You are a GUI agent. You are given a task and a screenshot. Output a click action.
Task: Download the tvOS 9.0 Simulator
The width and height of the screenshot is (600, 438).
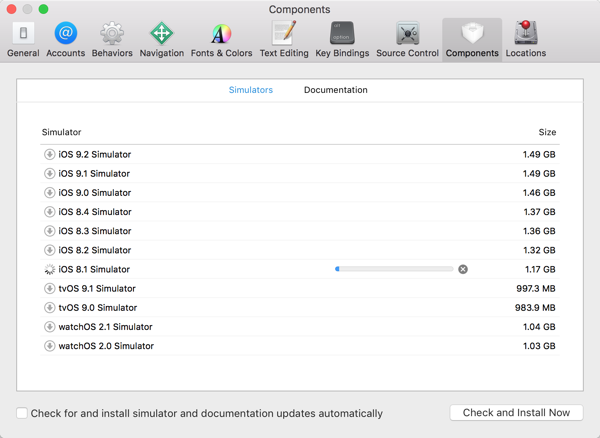point(49,307)
